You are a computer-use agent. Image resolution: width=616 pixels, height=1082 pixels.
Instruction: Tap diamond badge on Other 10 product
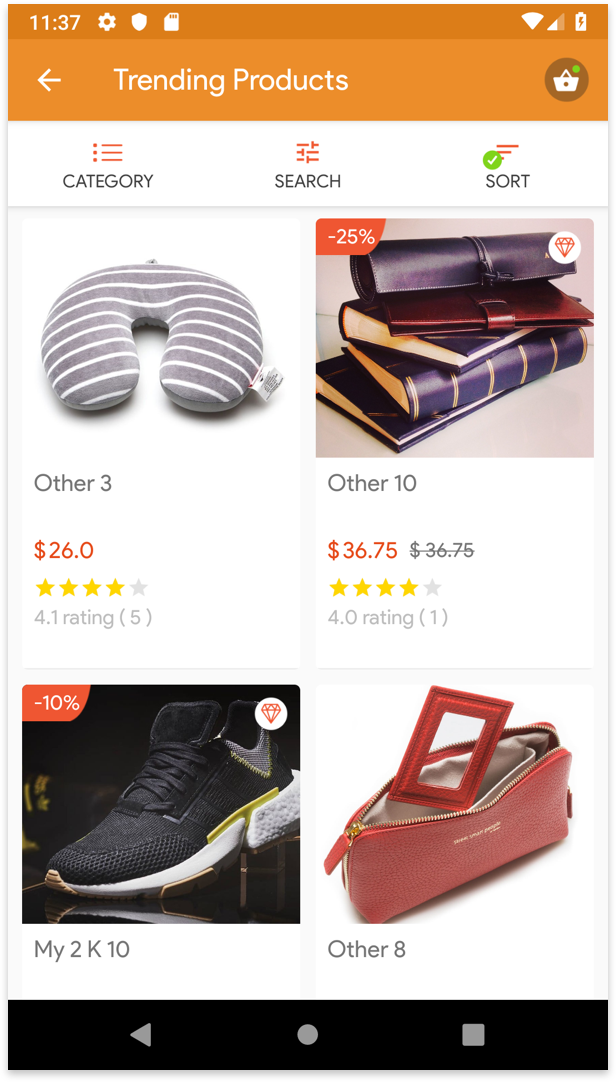pos(565,247)
